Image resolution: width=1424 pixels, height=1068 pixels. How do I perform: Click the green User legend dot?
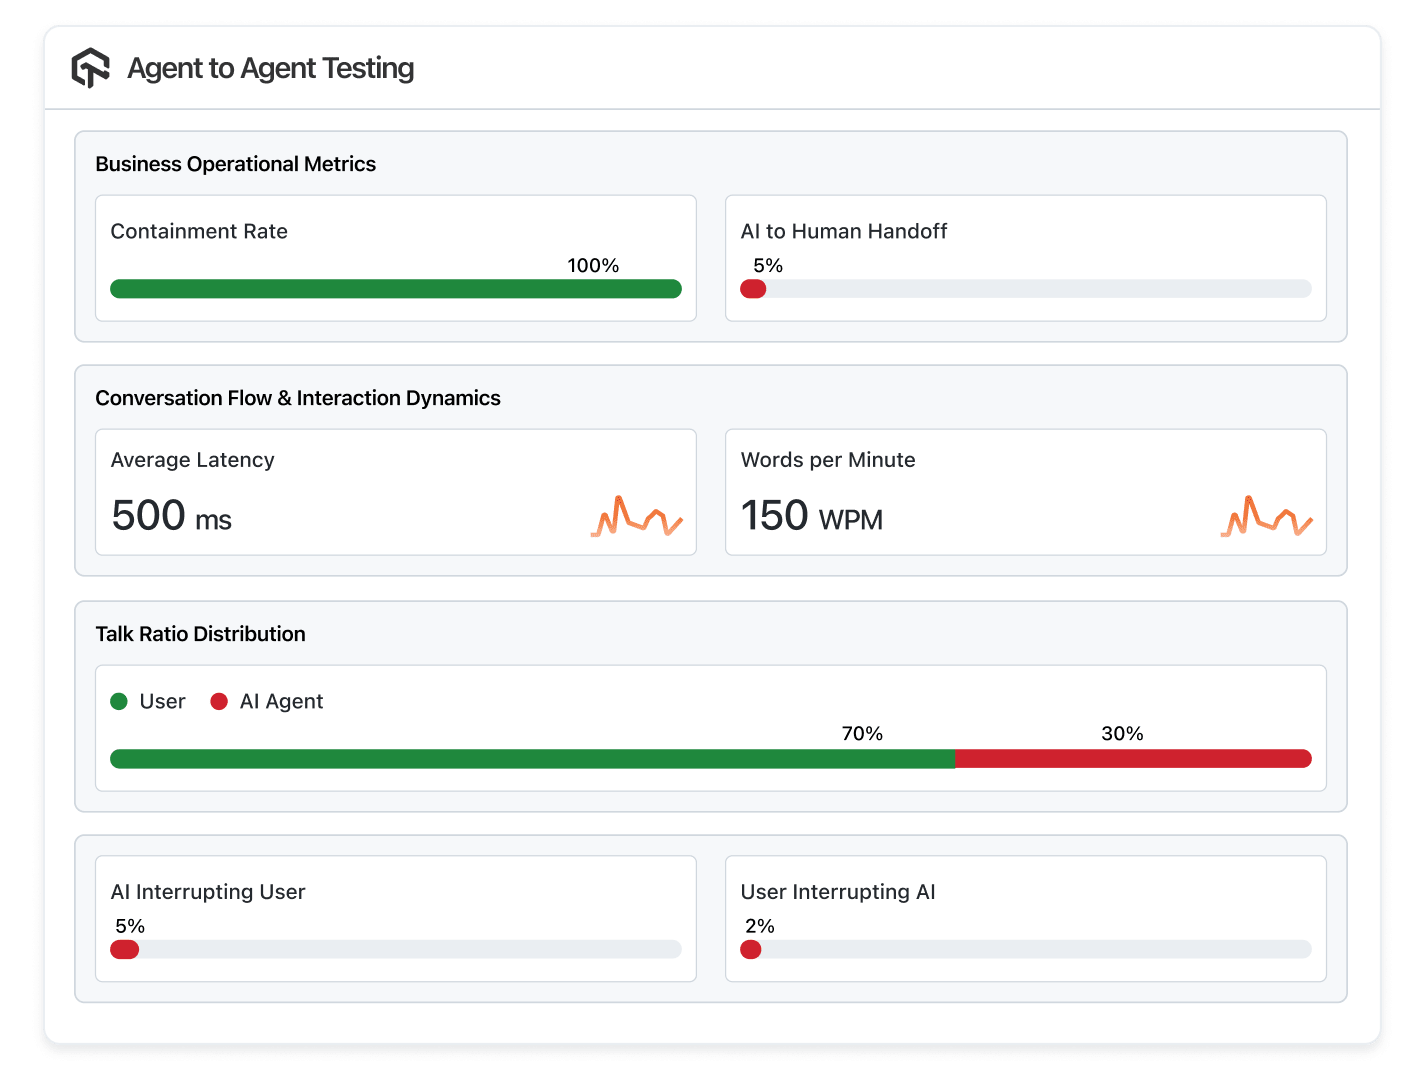pyautogui.click(x=120, y=701)
